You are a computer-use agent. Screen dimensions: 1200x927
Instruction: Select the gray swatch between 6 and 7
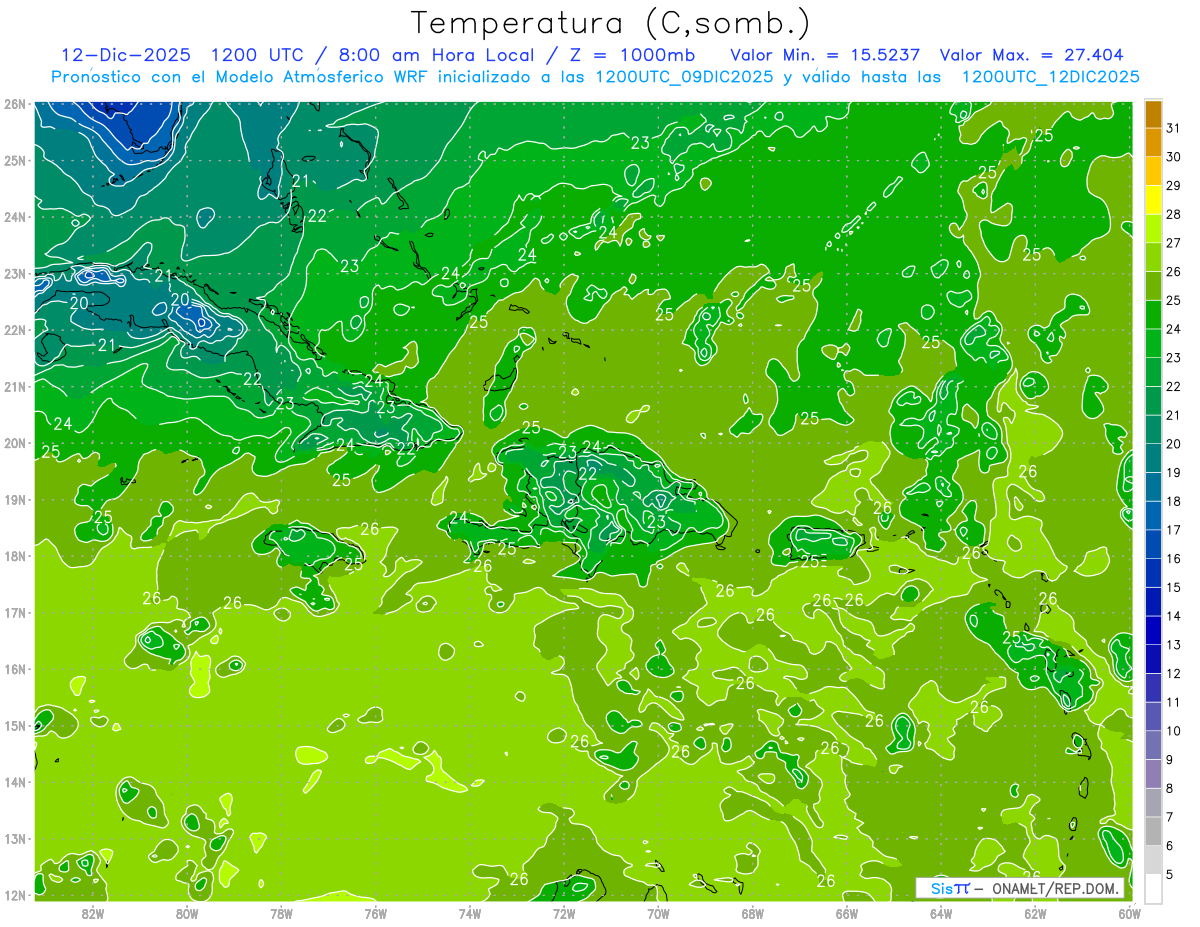point(1153,832)
